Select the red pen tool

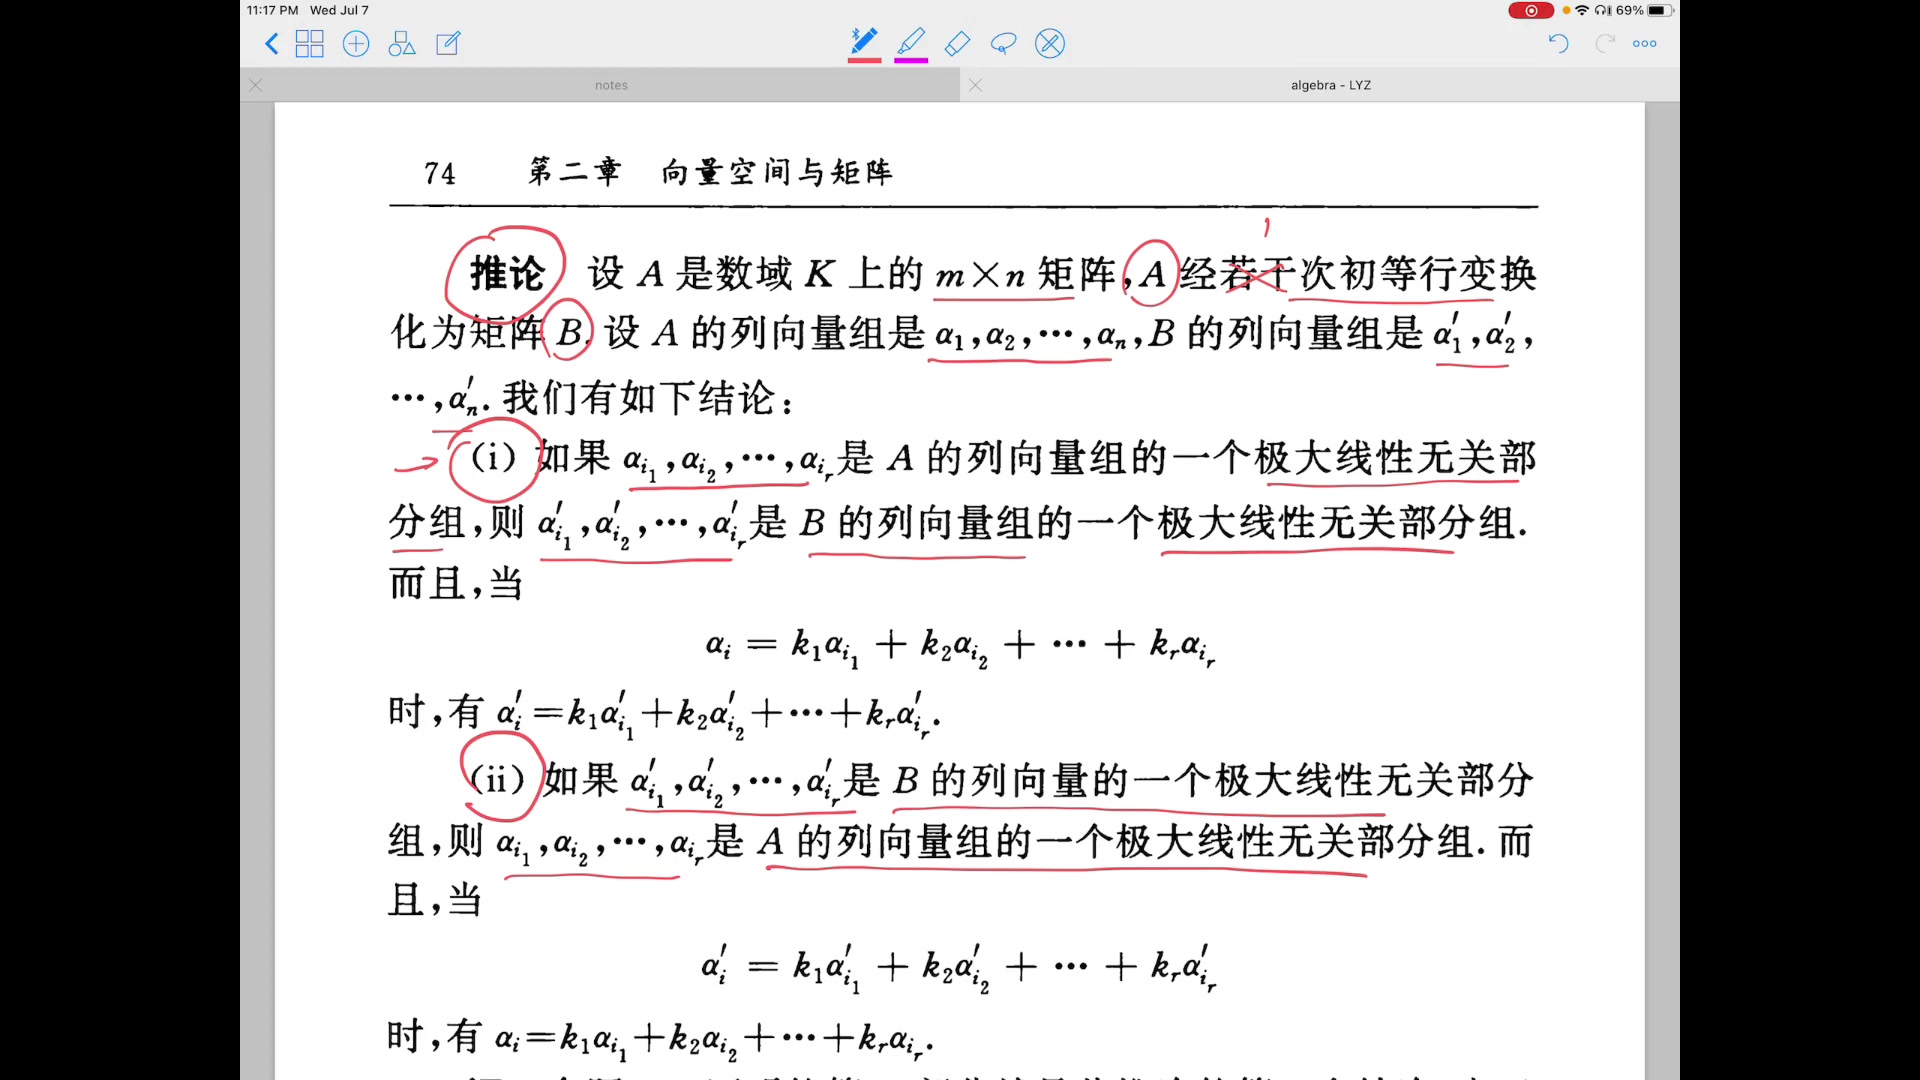pos(864,44)
